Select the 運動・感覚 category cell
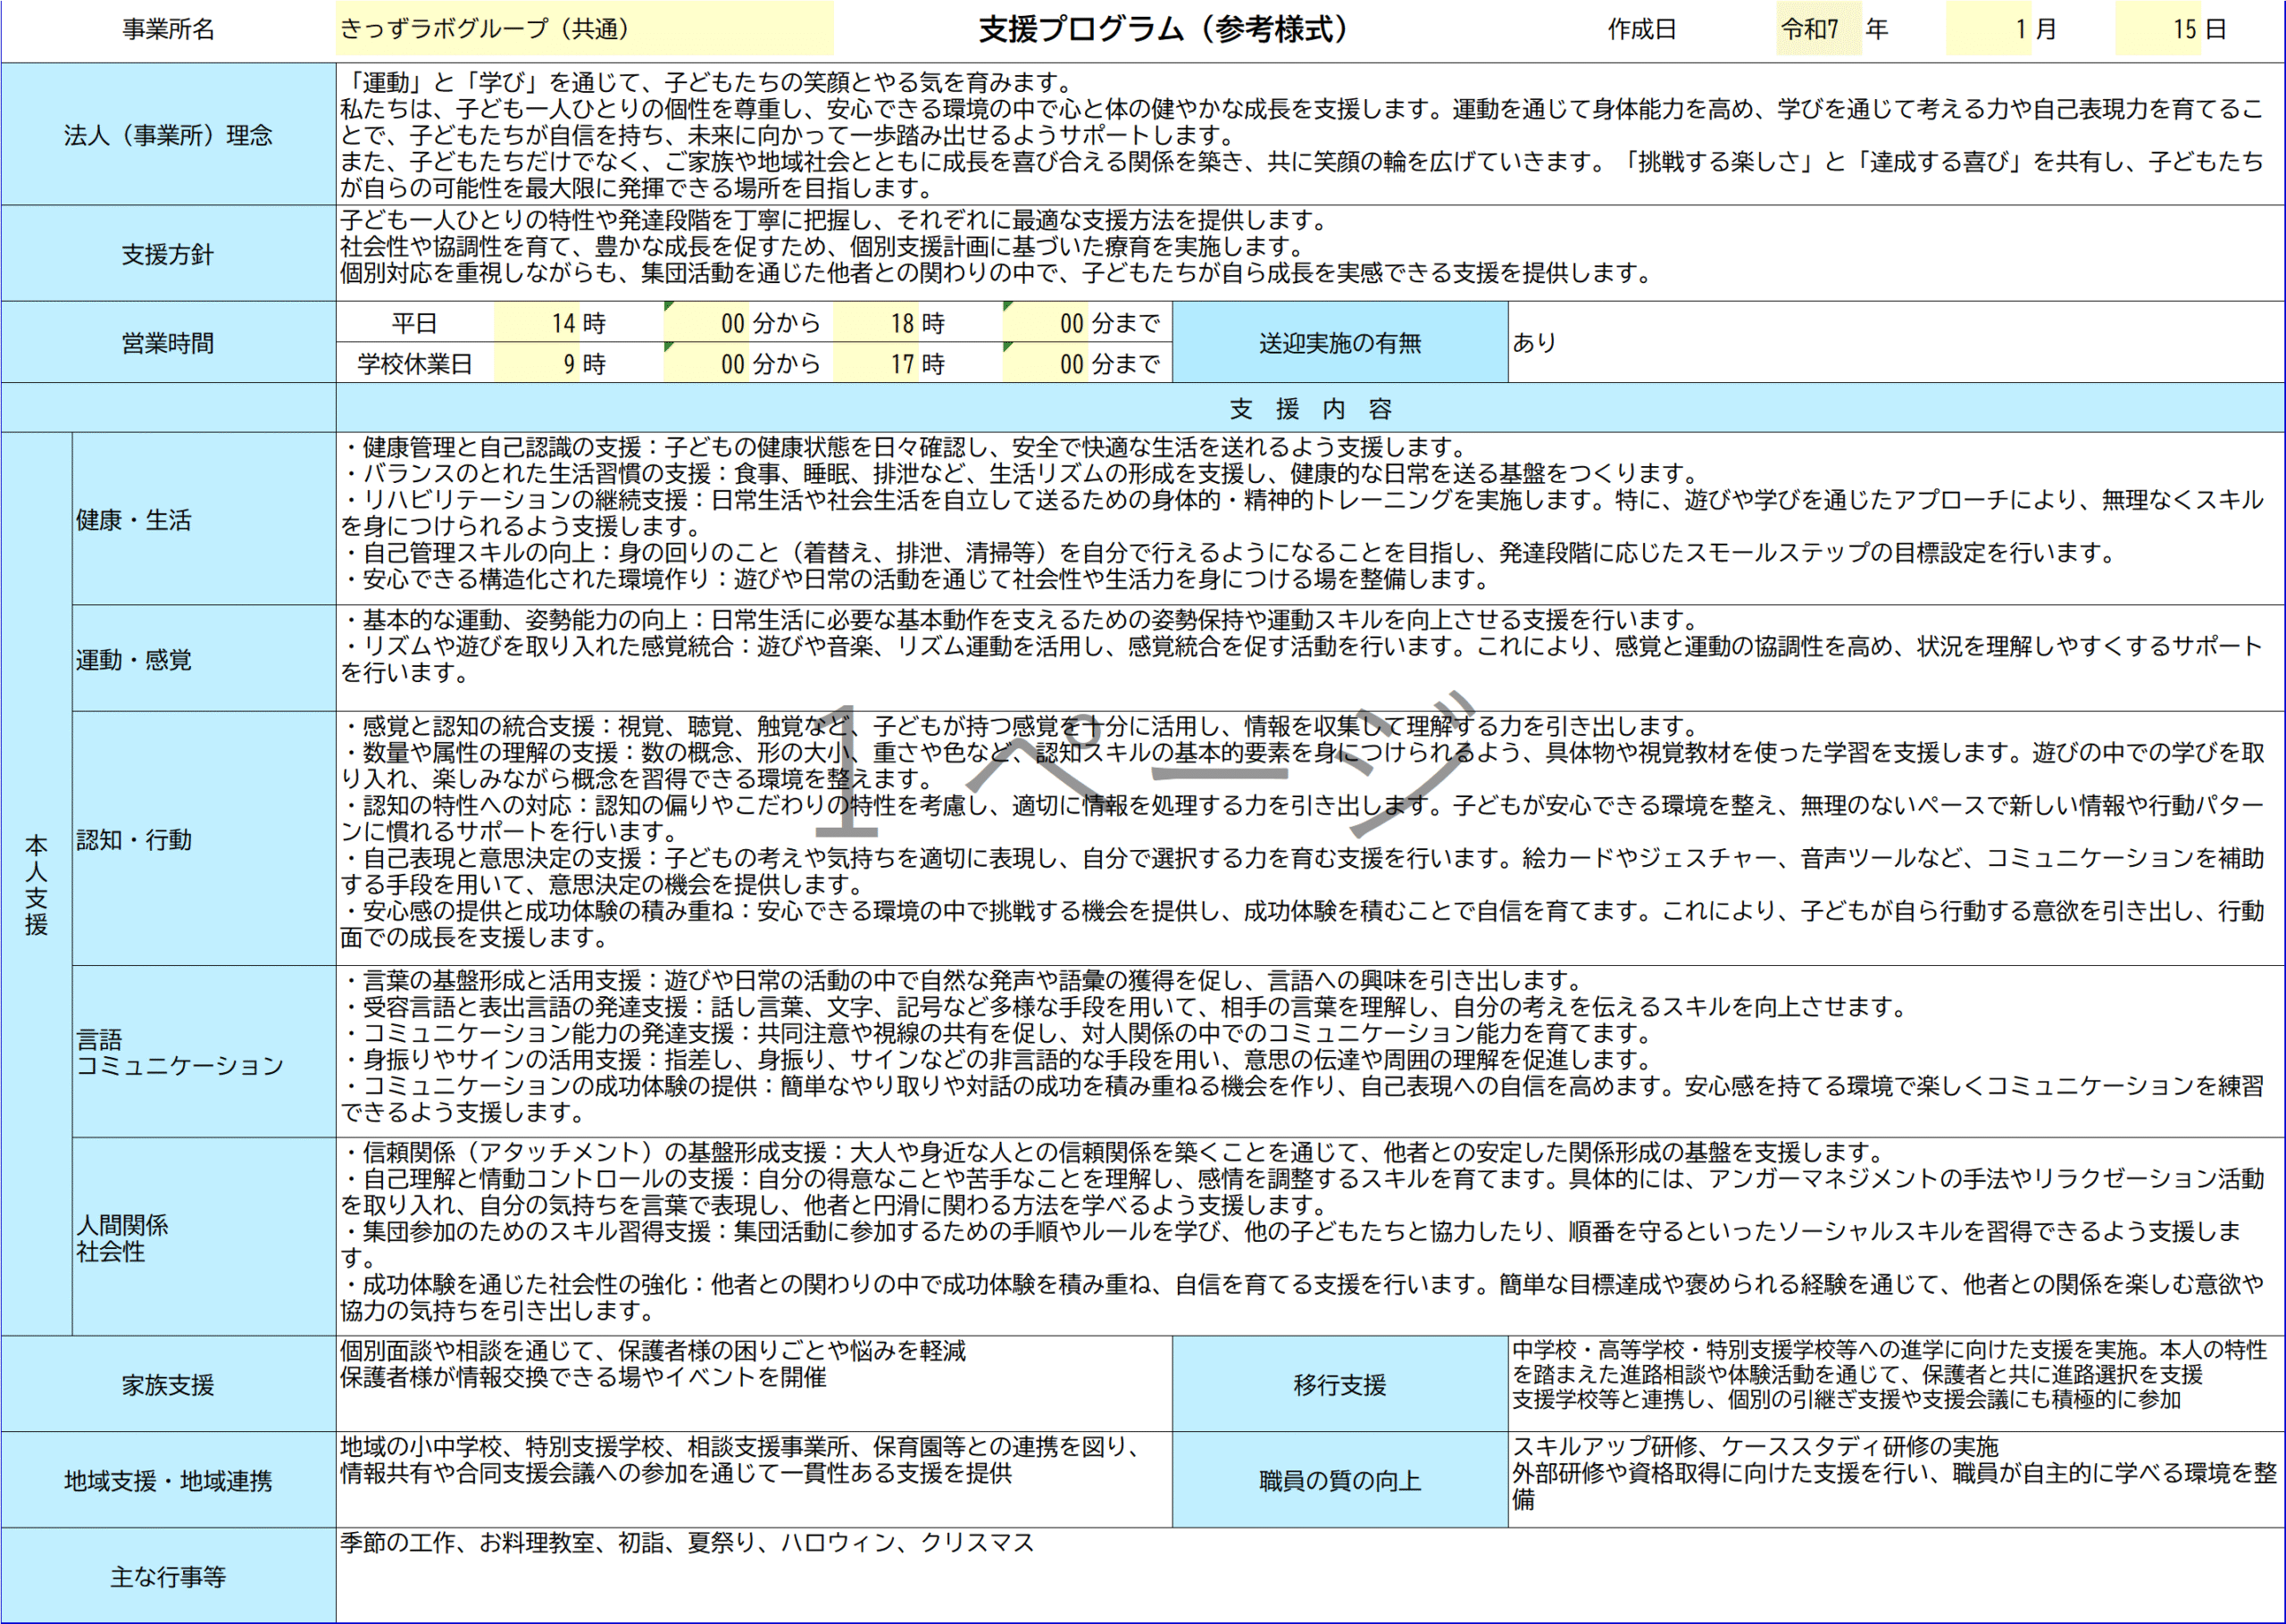This screenshot has width=2286, height=1624. point(204,659)
